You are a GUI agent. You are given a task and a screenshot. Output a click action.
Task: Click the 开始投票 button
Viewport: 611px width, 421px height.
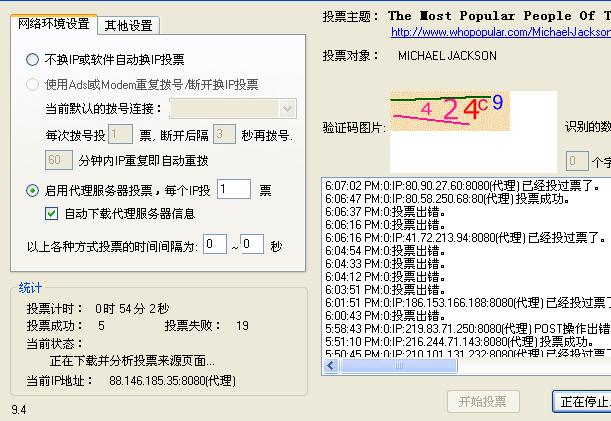[x=483, y=402]
